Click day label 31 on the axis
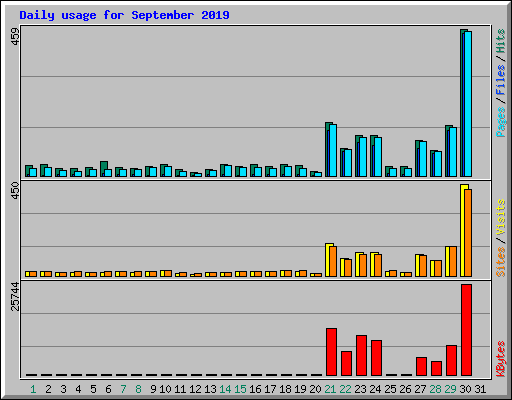Image resolution: width=512 pixels, height=400 pixels. pyautogui.click(x=480, y=389)
